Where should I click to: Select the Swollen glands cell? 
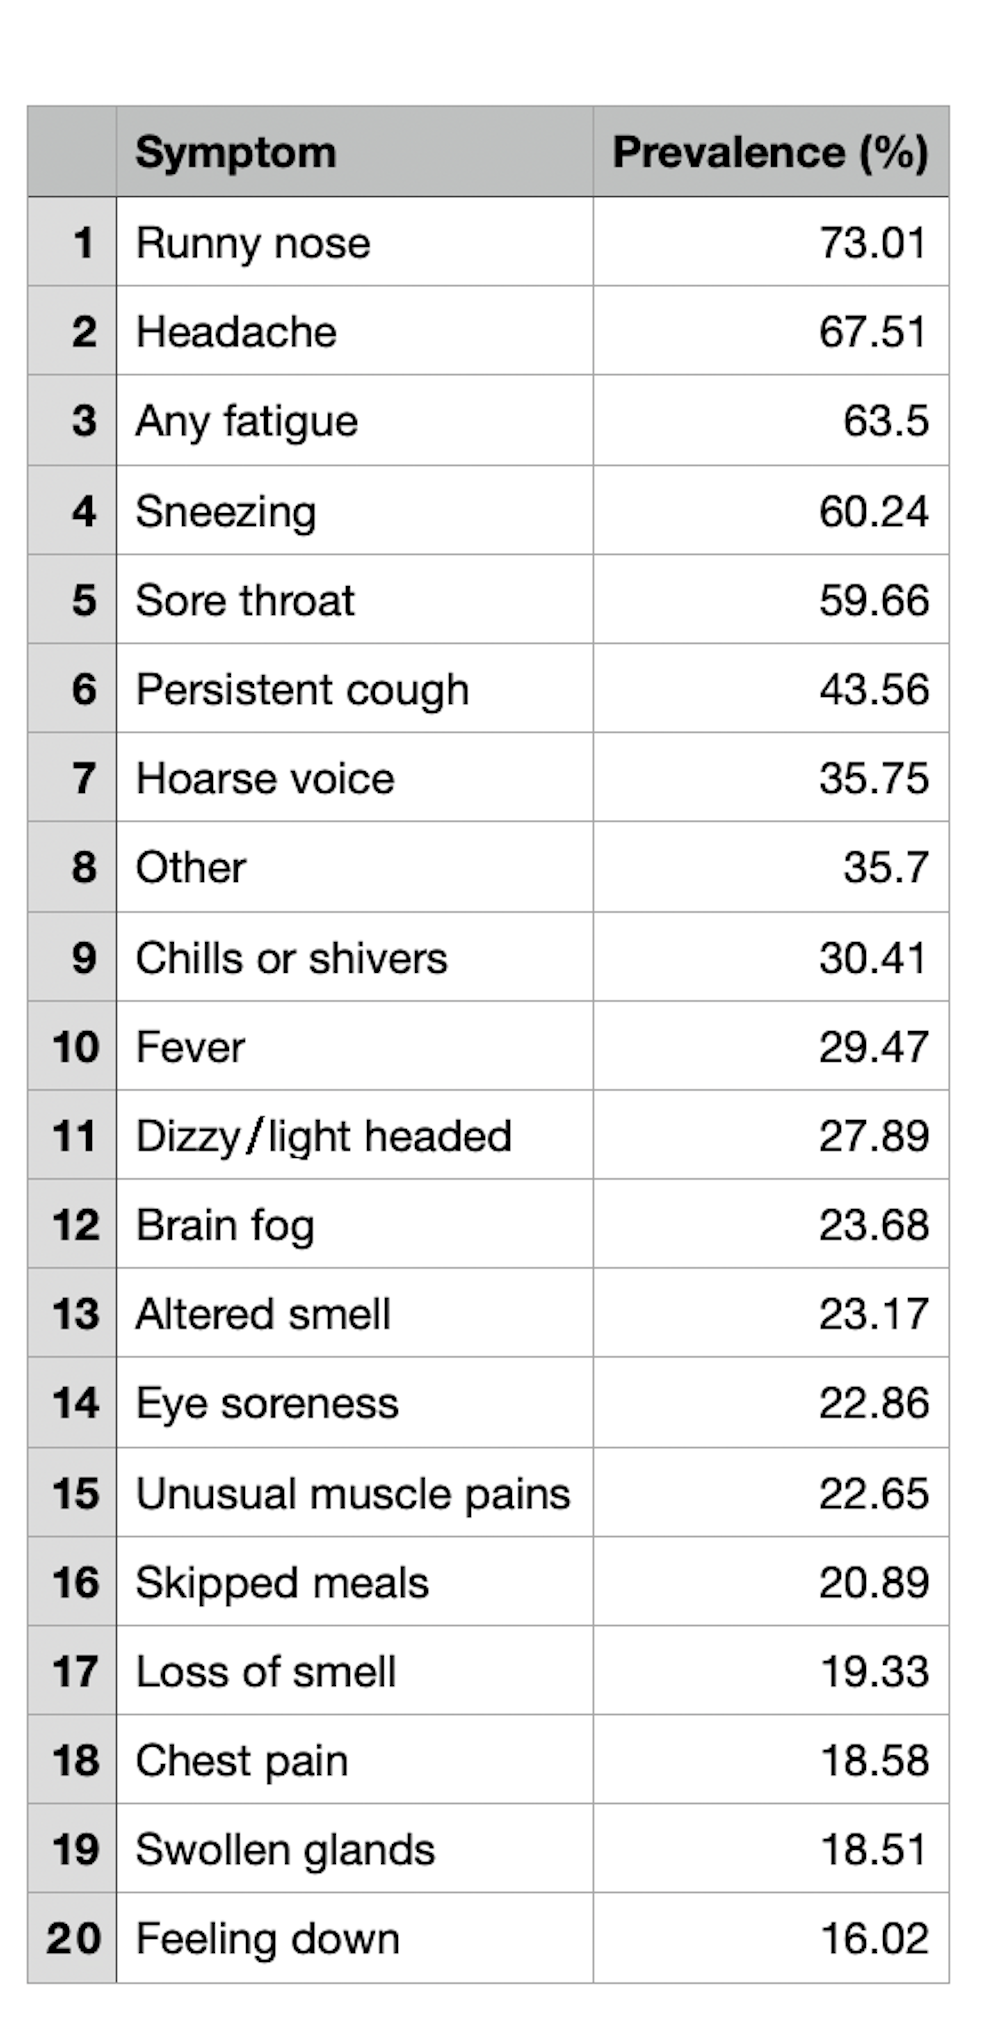click(x=285, y=1849)
